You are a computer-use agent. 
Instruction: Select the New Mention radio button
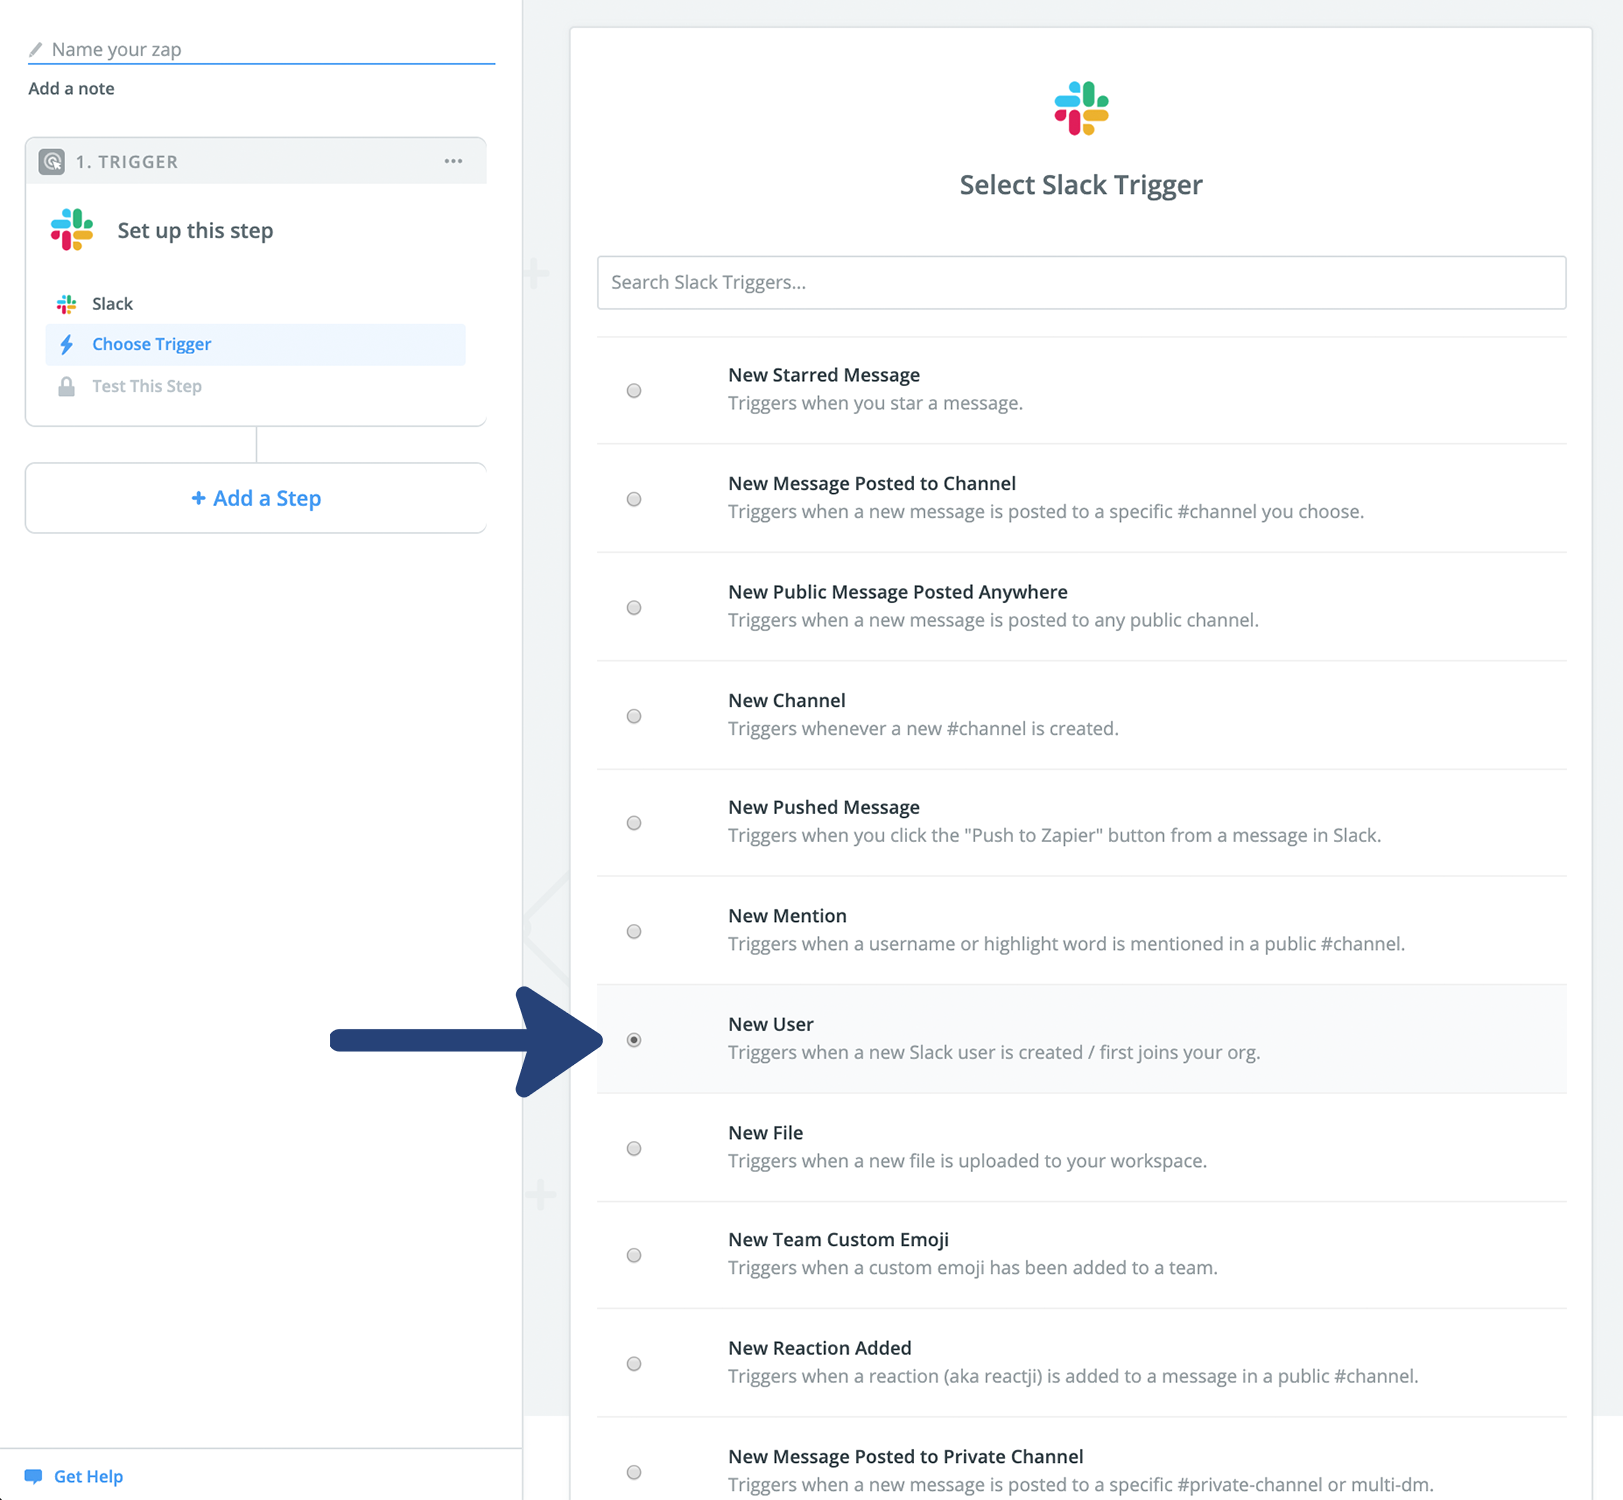(x=634, y=932)
